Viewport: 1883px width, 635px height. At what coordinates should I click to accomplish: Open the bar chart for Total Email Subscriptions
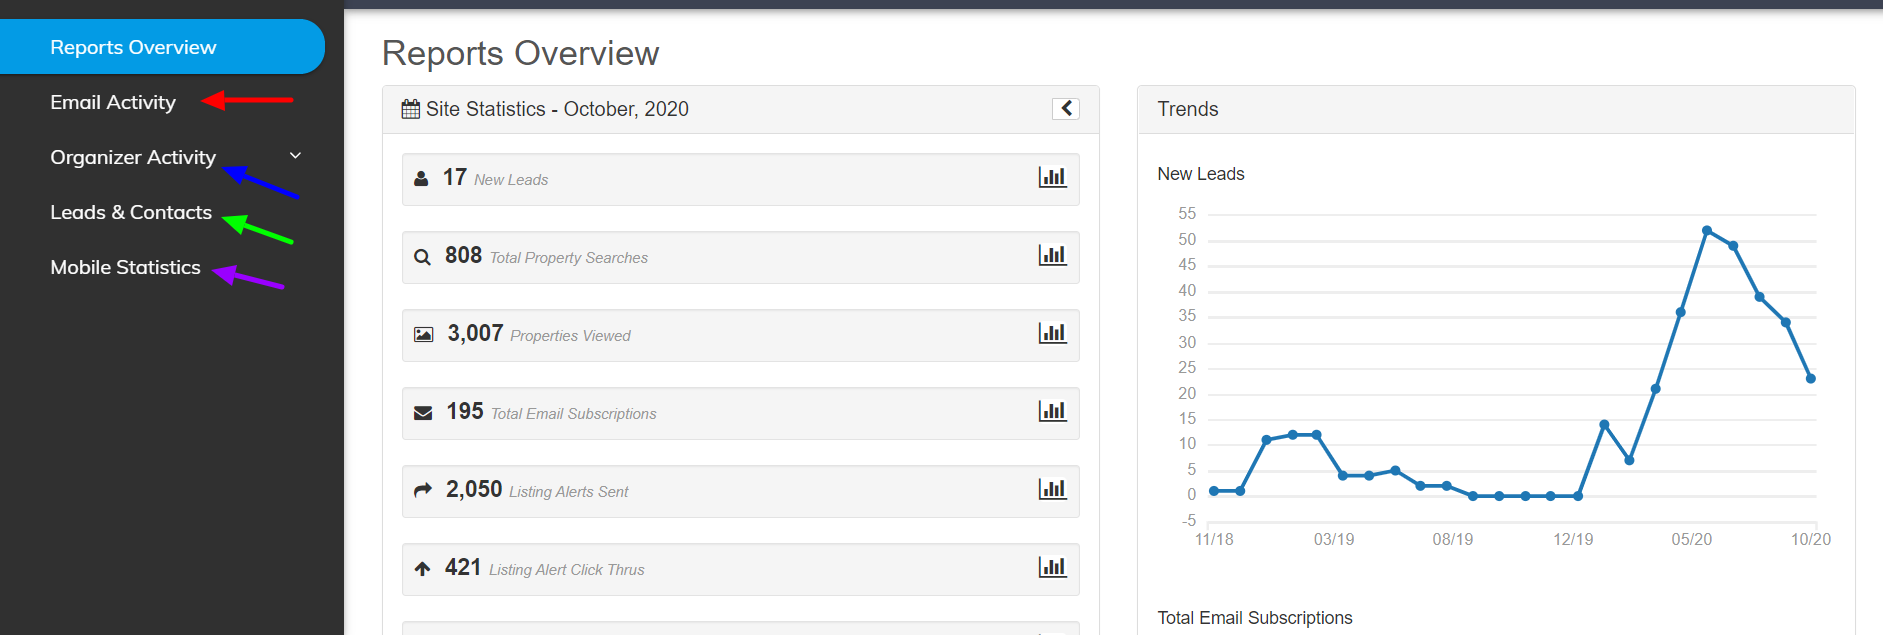click(x=1052, y=411)
